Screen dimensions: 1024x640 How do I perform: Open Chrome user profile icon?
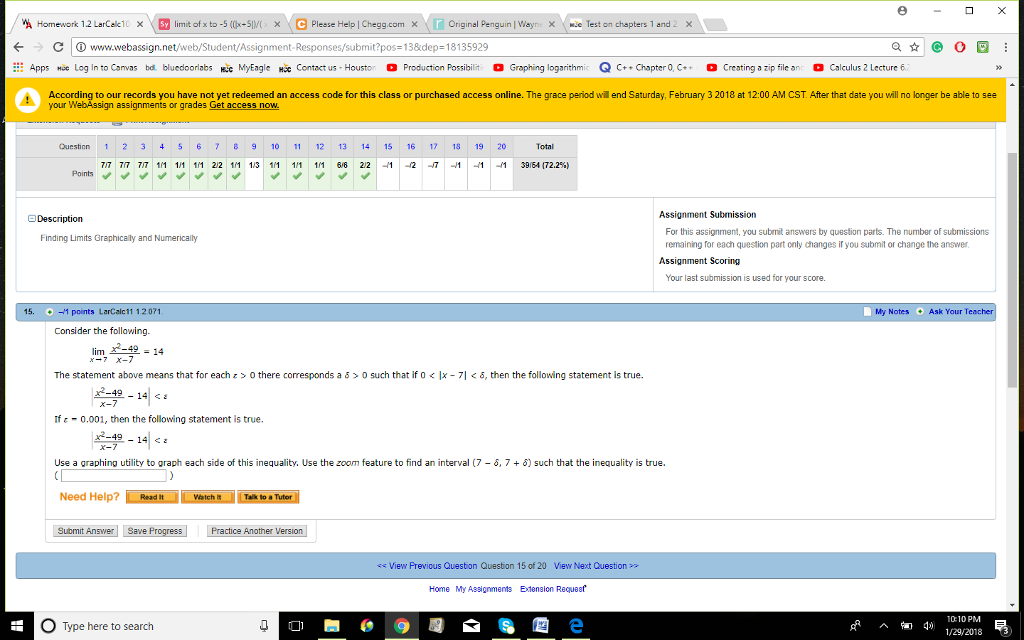(x=903, y=10)
